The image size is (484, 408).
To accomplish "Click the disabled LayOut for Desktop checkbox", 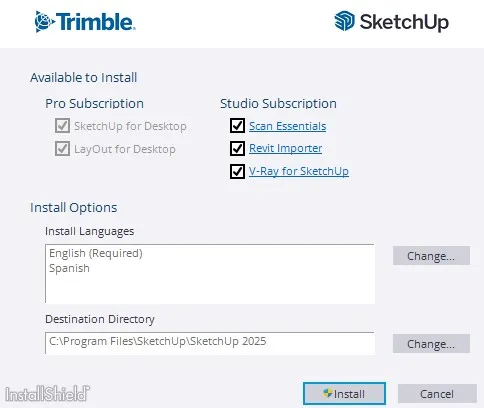I will tap(62, 149).
